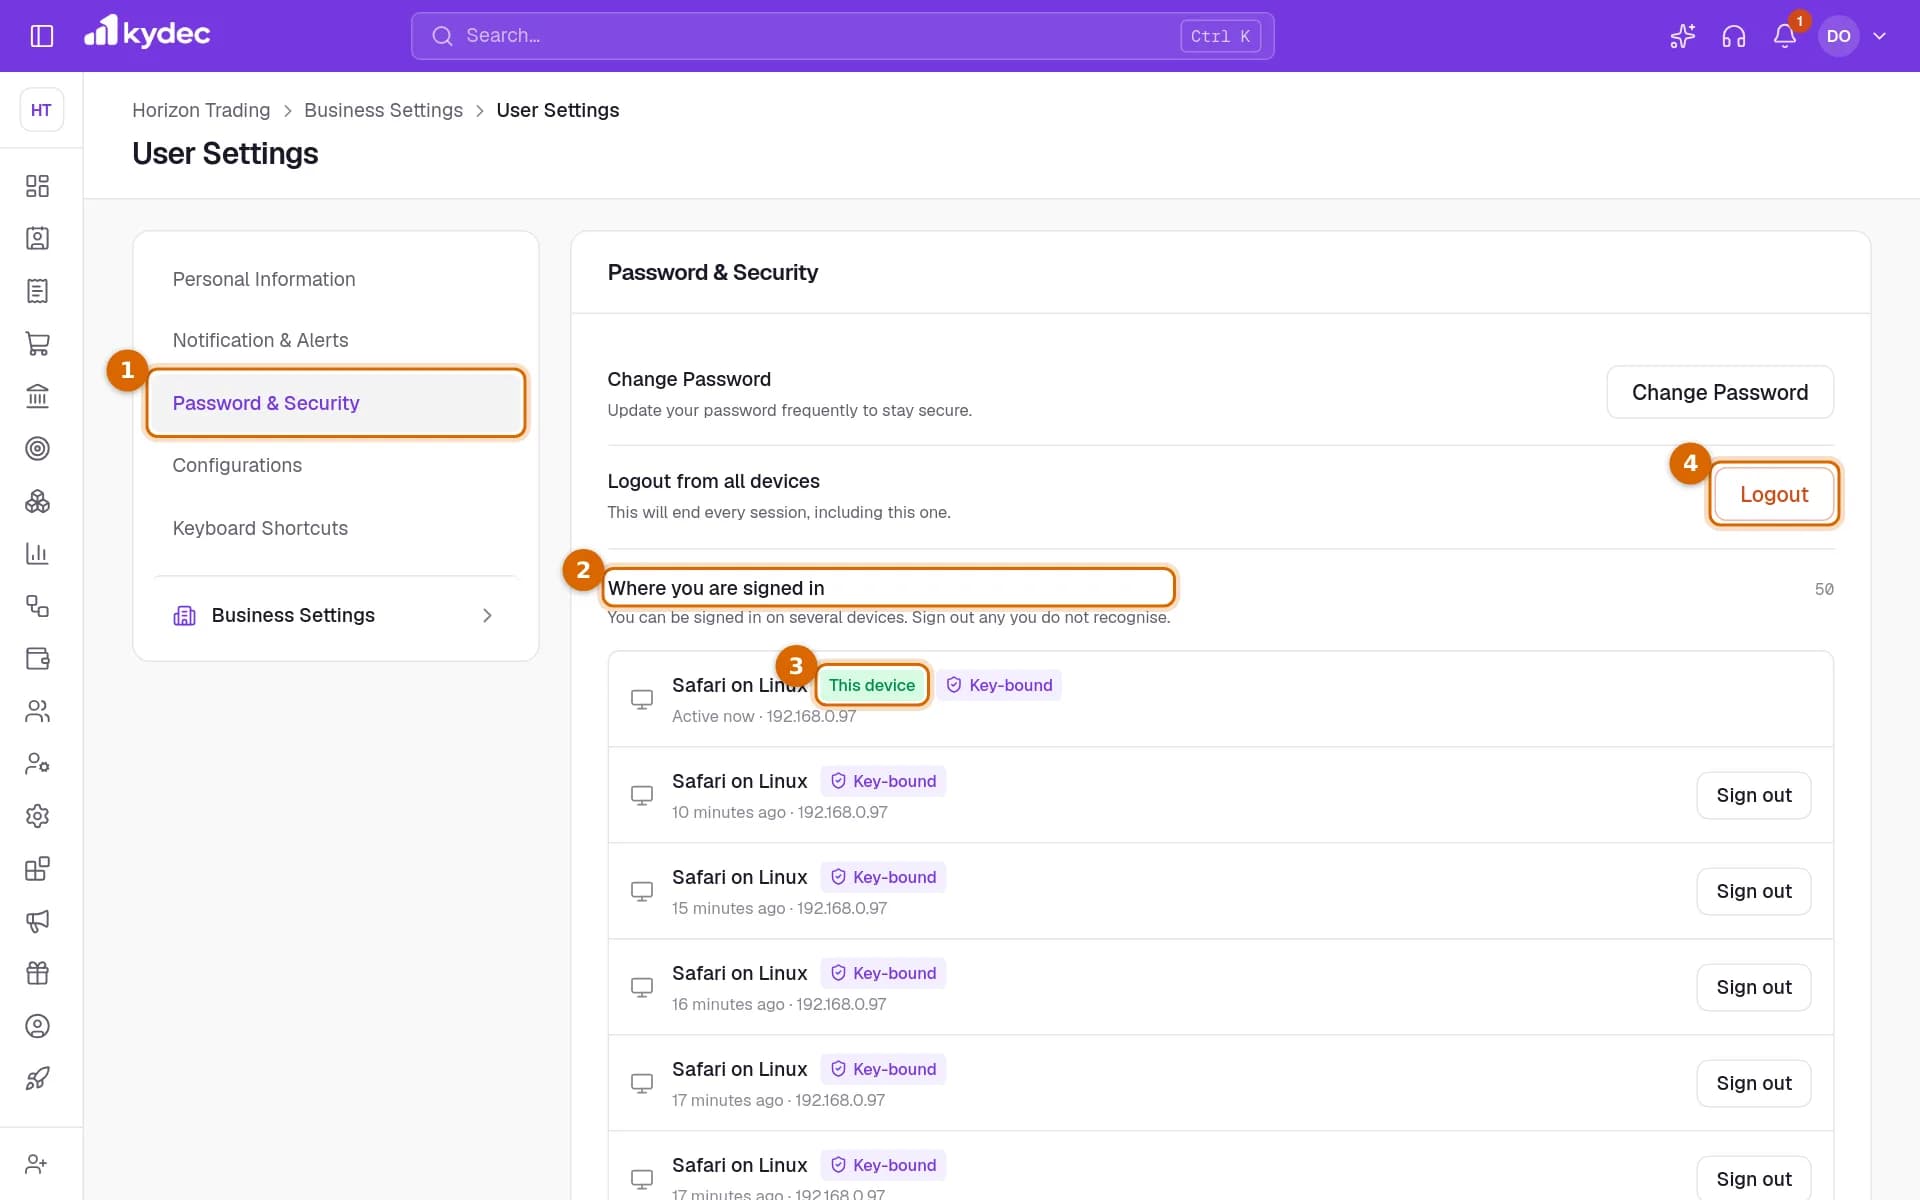Go to Business Settings breadcrumb
Image resolution: width=1920 pixels, height=1200 pixels.
383,110
